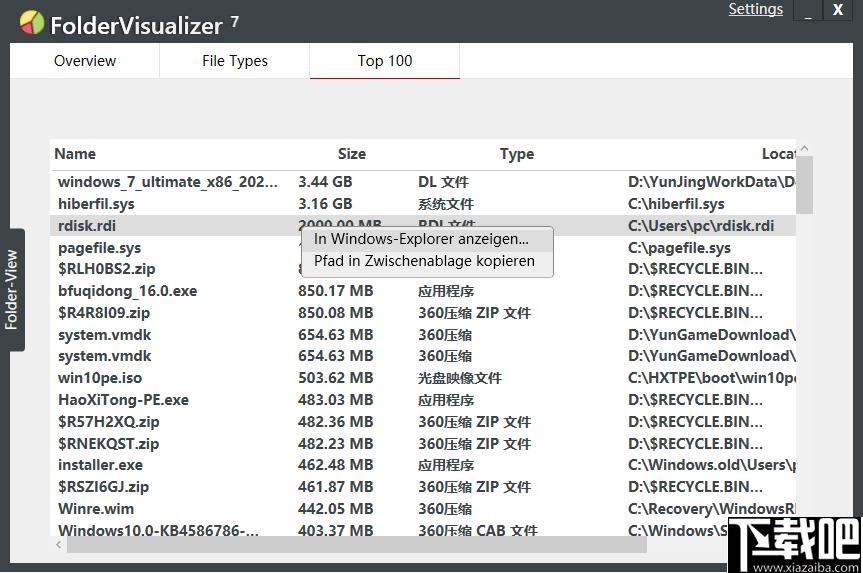
Task: Select the windows_7_ultimate_x86_202... row
Action: tap(423, 182)
